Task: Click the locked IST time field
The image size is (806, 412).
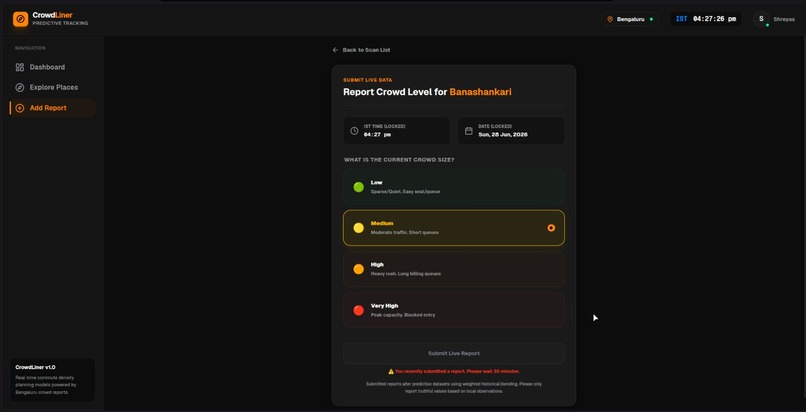Action: coord(396,130)
